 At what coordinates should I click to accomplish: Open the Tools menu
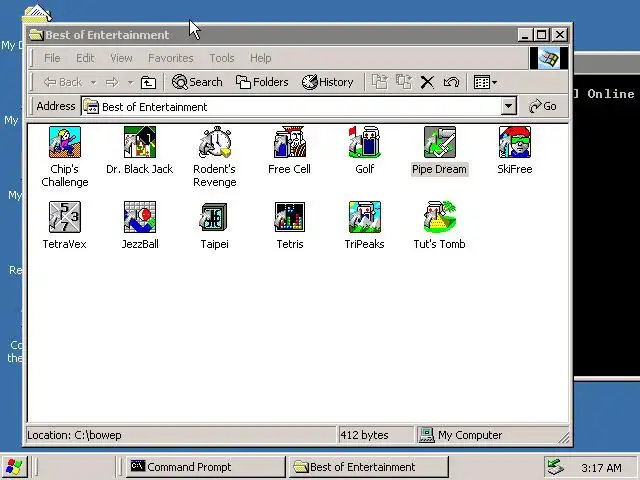222,58
